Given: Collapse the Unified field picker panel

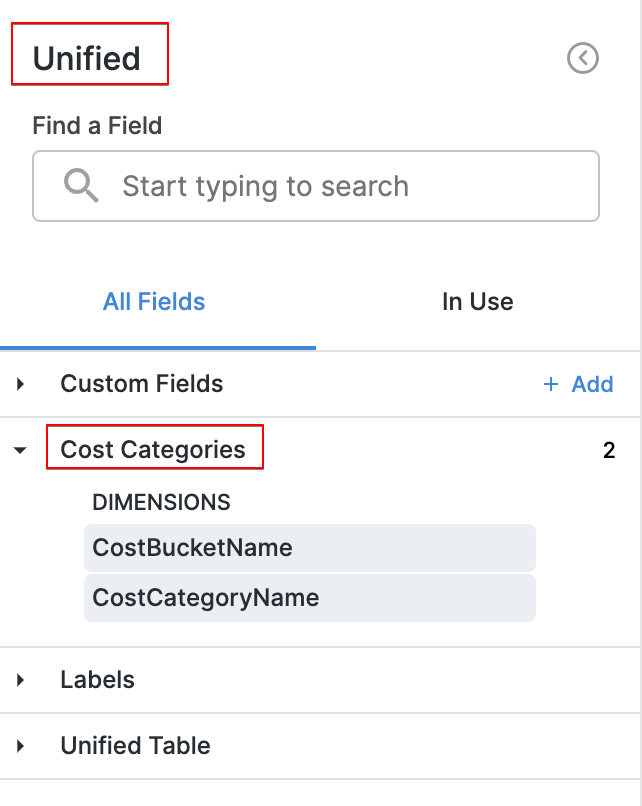Looking at the screenshot, I should coord(582,59).
